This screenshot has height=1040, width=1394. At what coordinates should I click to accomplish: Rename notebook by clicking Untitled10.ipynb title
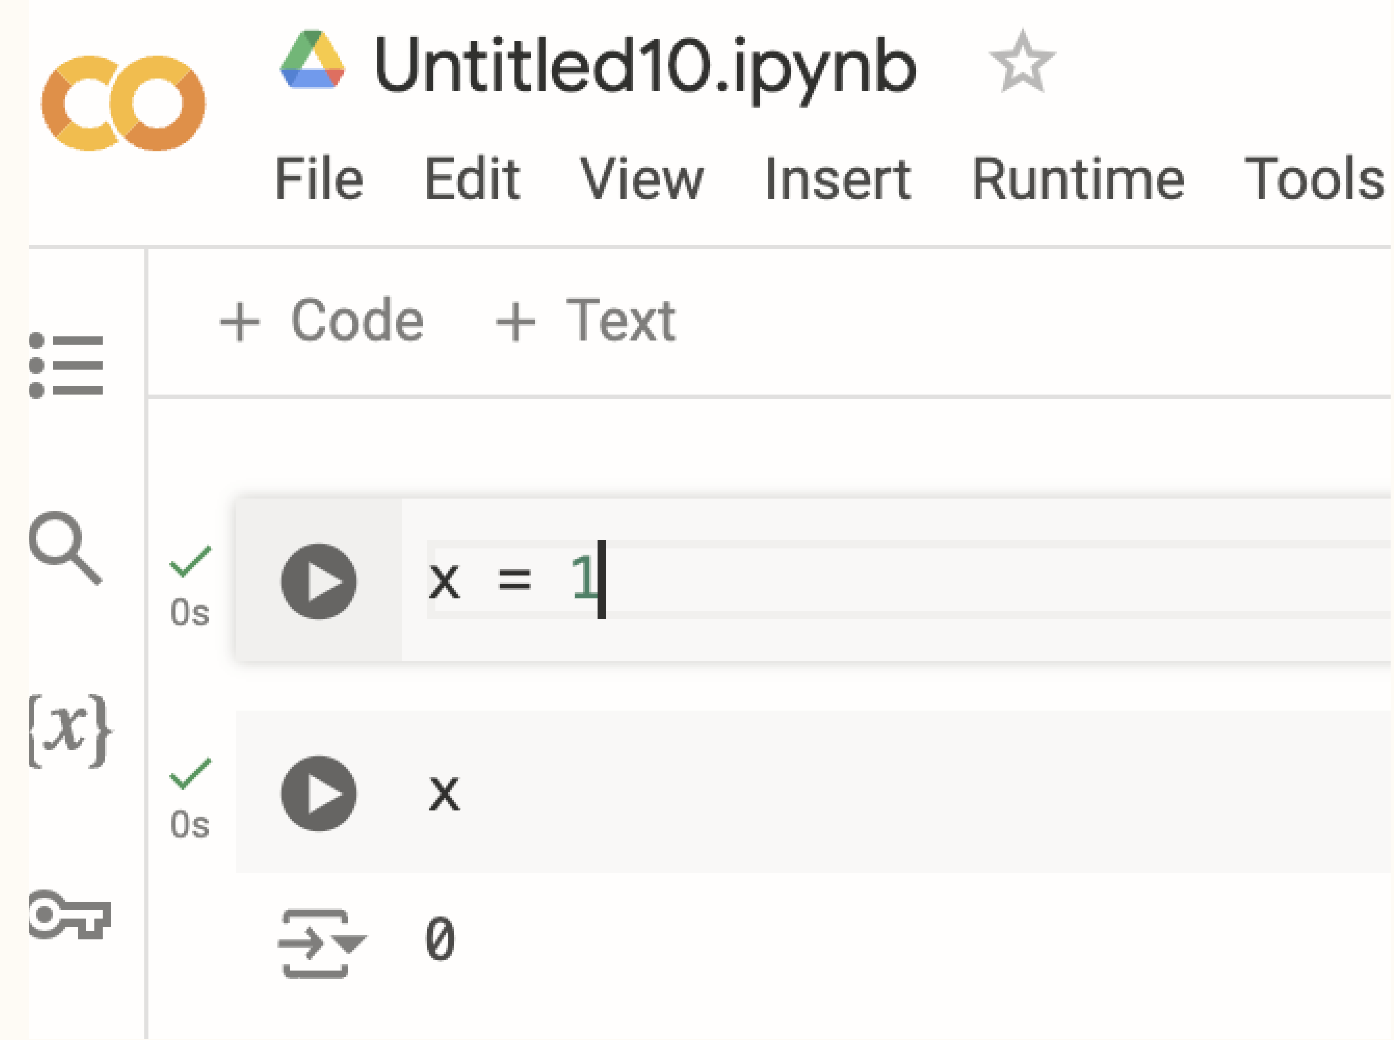pos(645,65)
